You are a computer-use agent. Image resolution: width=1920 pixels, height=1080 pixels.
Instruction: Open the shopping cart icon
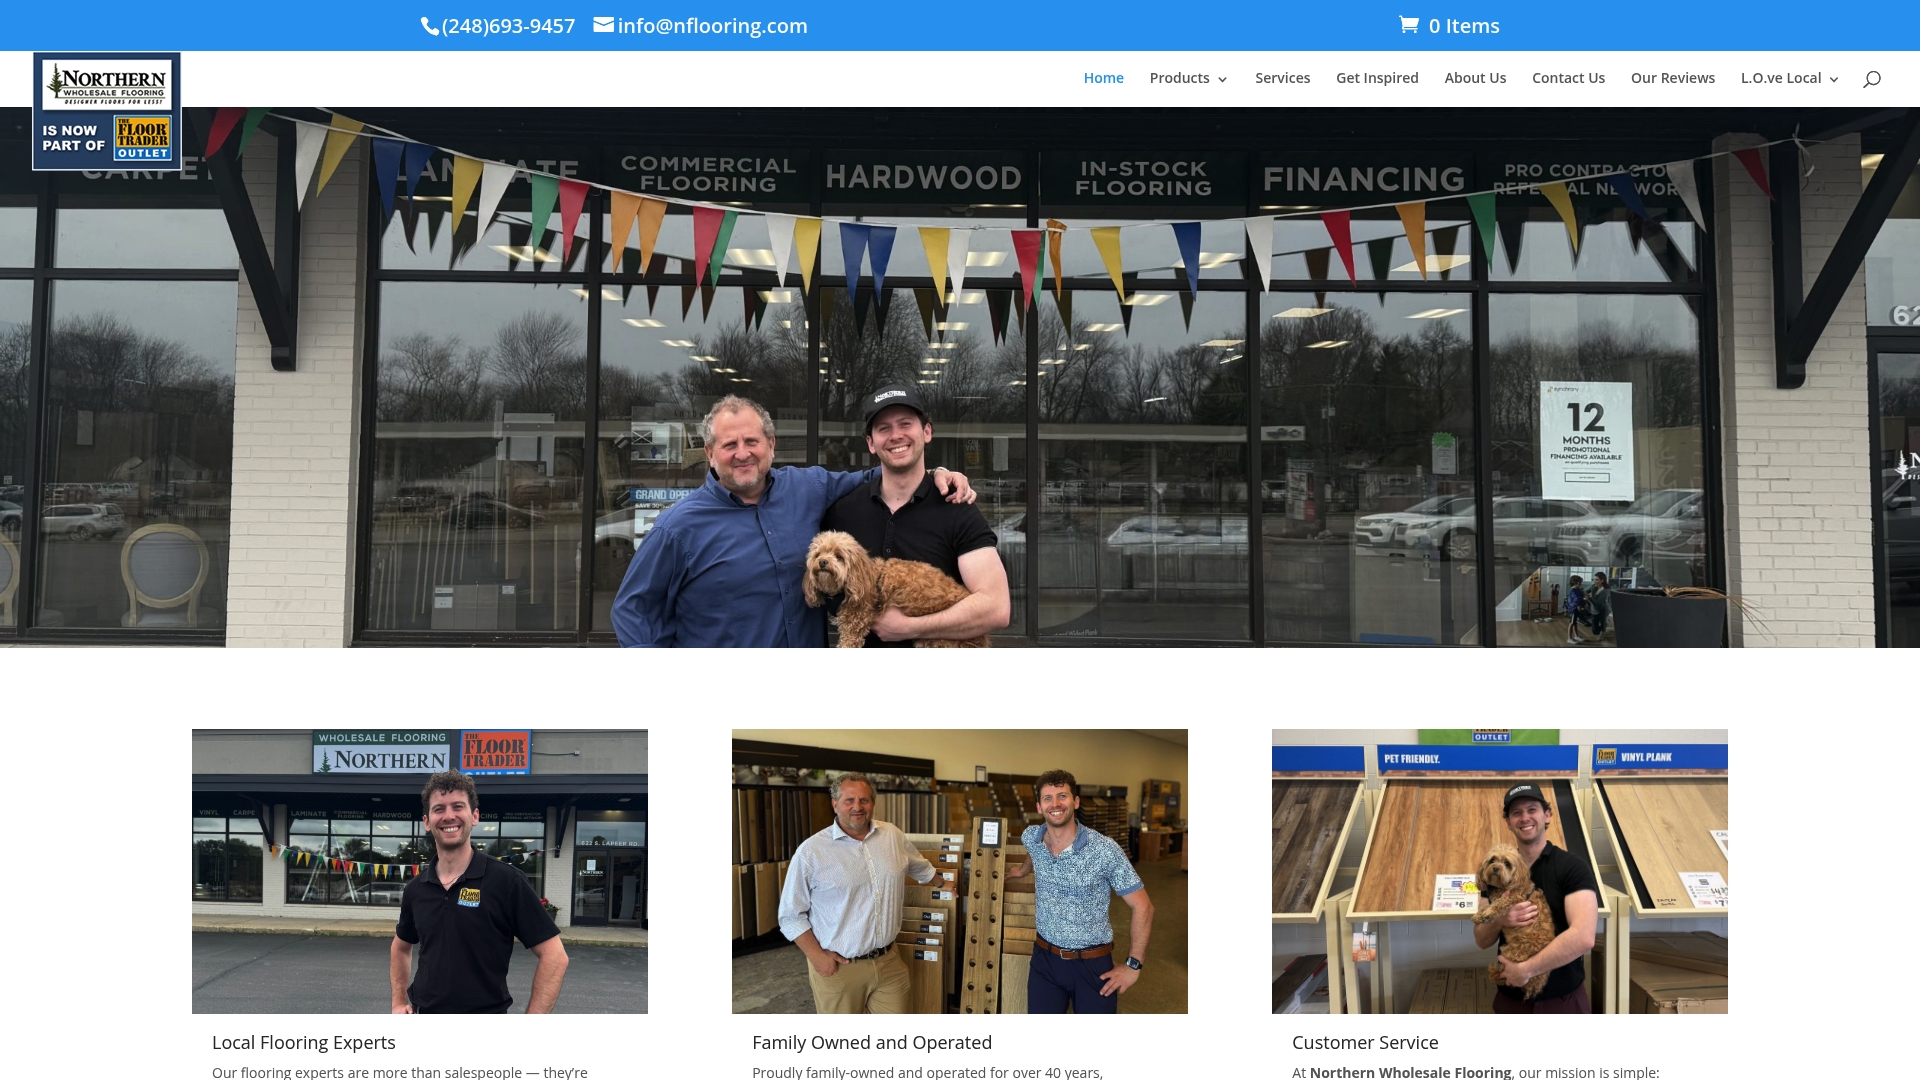(1409, 25)
